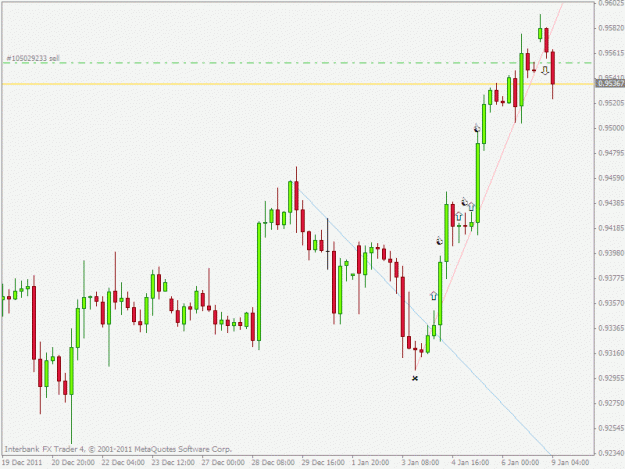This screenshot has width=625, height=469.
Task: Click the 0.92750 price scale label
Action: tap(611, 403)
